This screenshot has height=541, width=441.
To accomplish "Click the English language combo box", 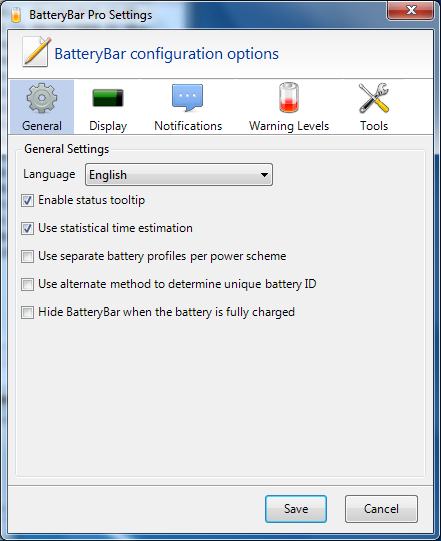I will point(179,175).
